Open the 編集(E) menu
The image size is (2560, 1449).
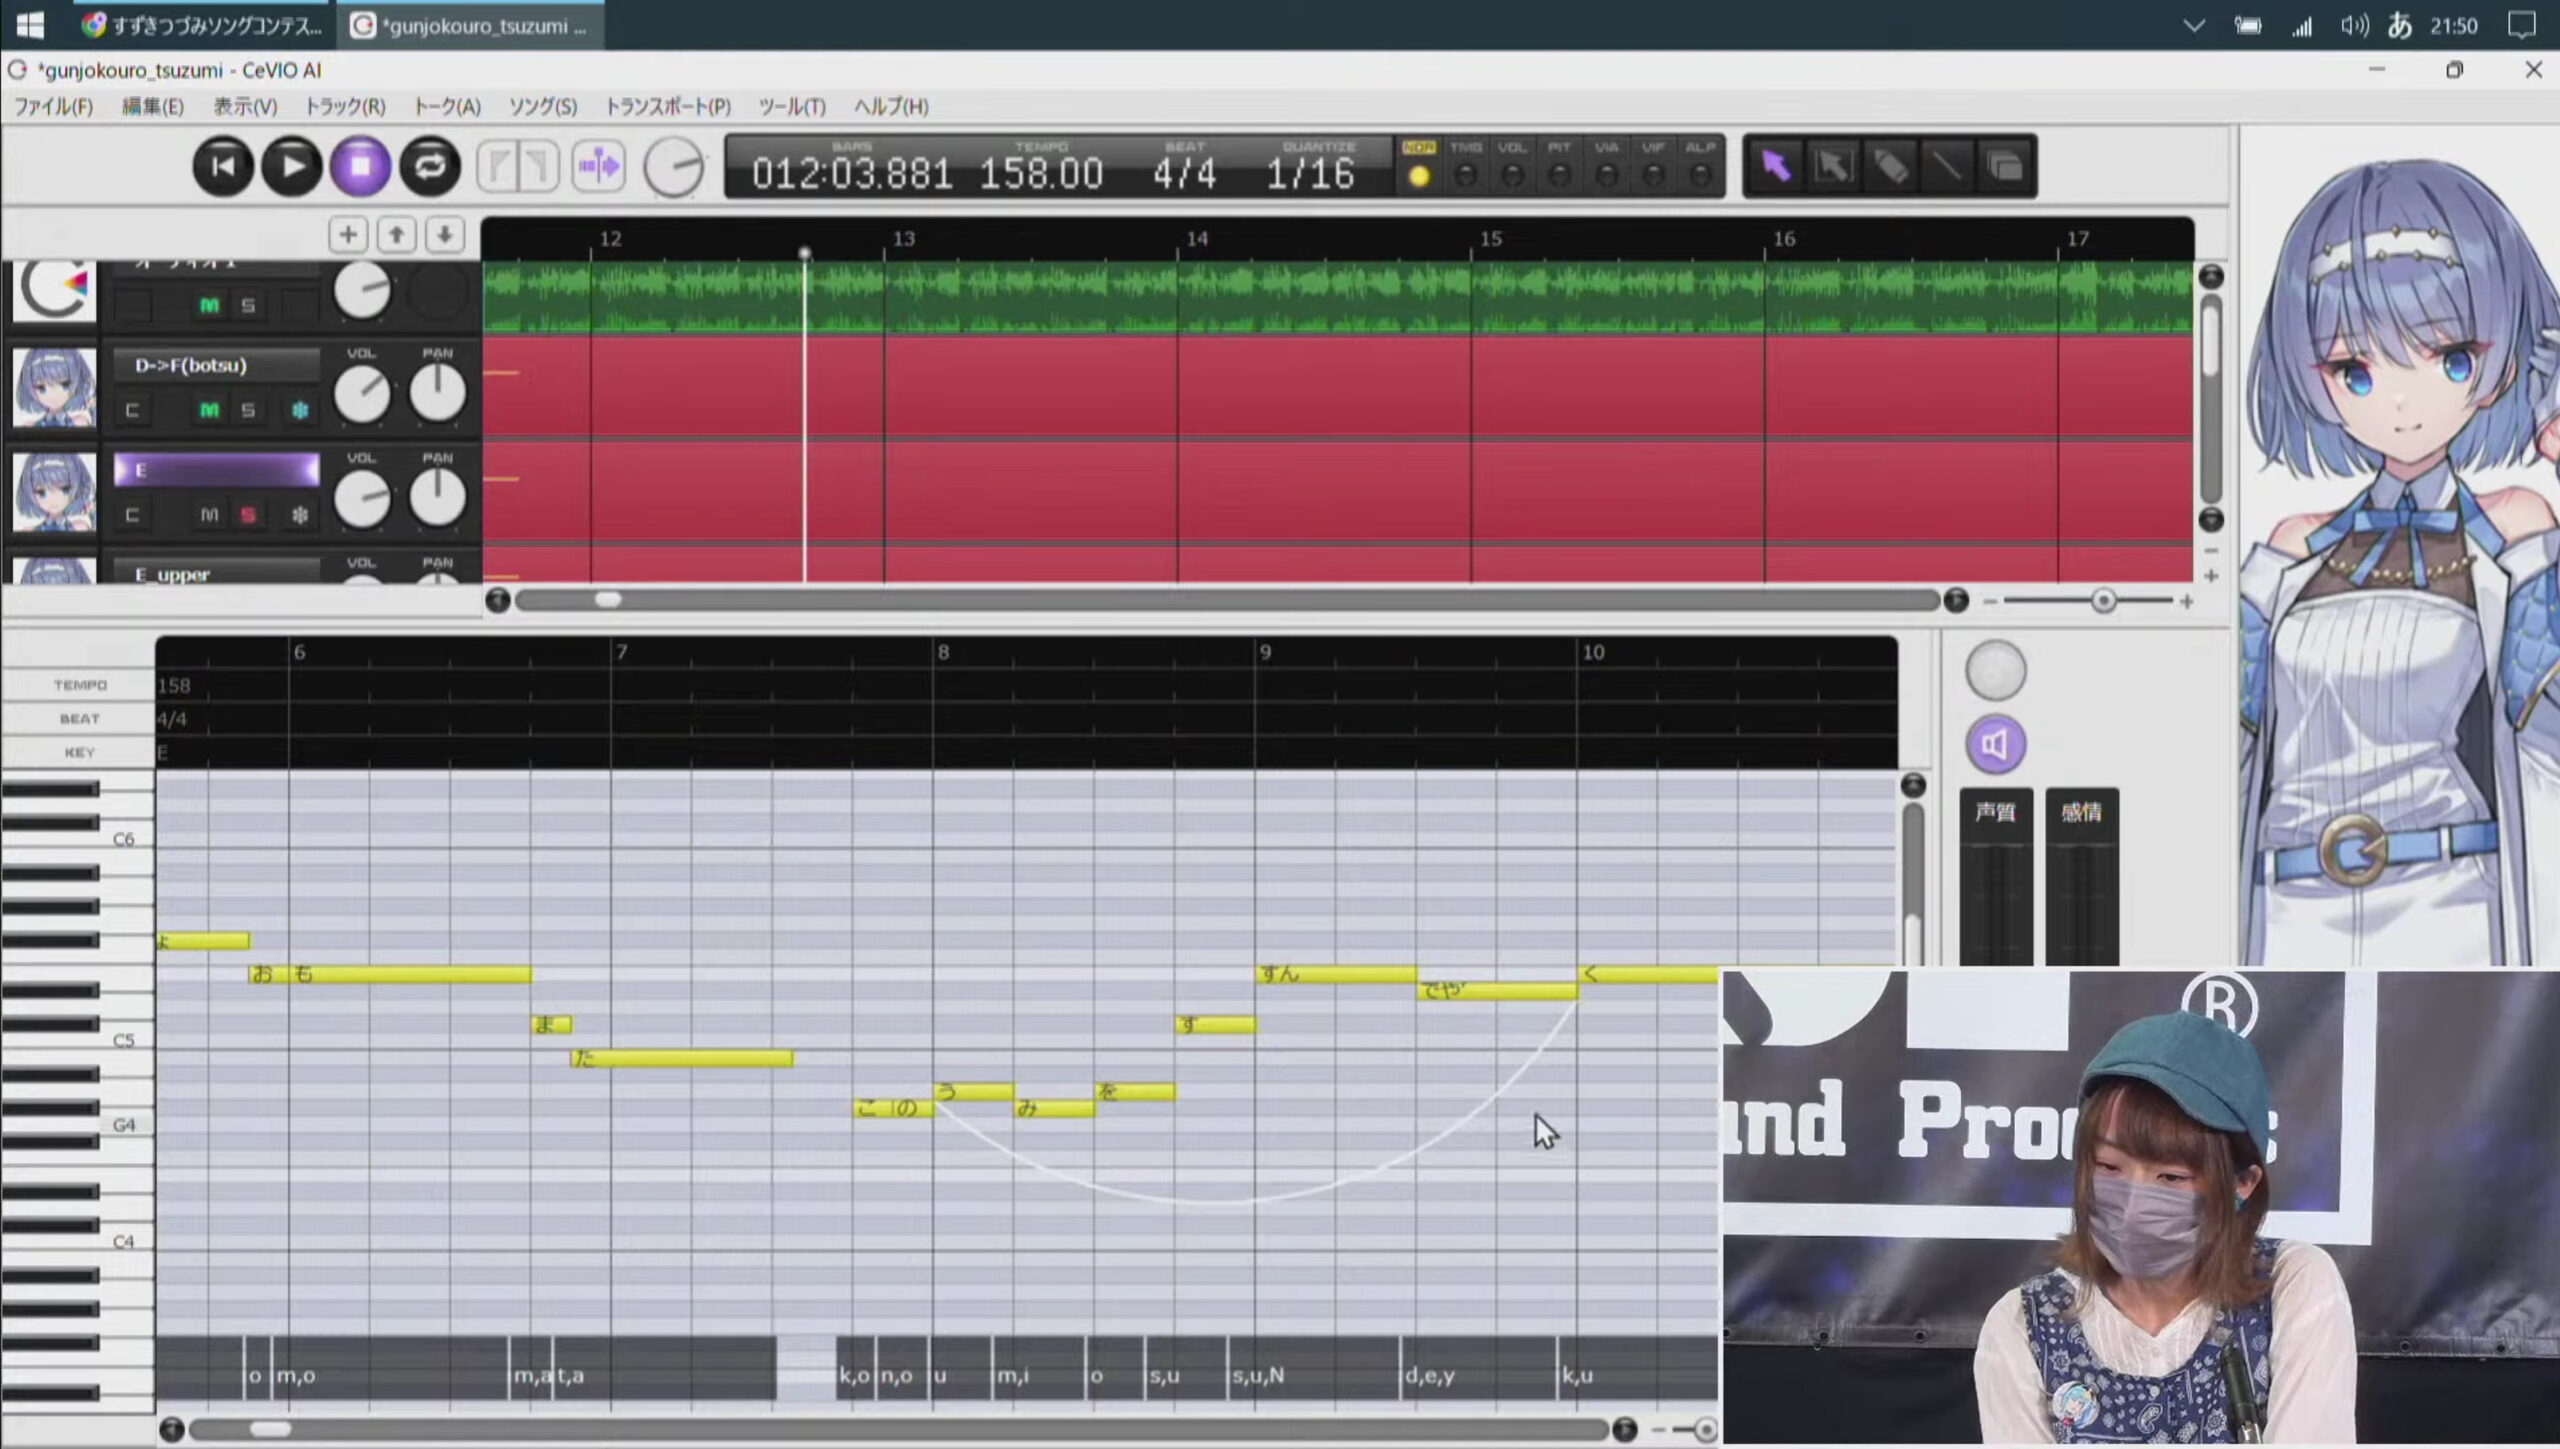coord(152,106)
